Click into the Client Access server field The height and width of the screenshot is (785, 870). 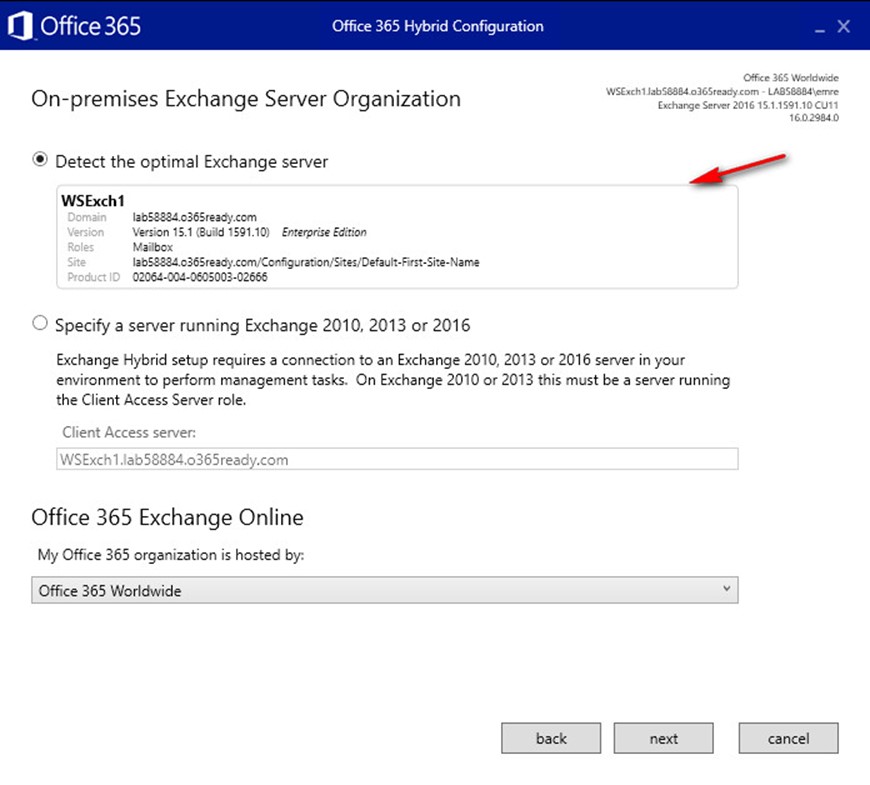pos(397,459)
